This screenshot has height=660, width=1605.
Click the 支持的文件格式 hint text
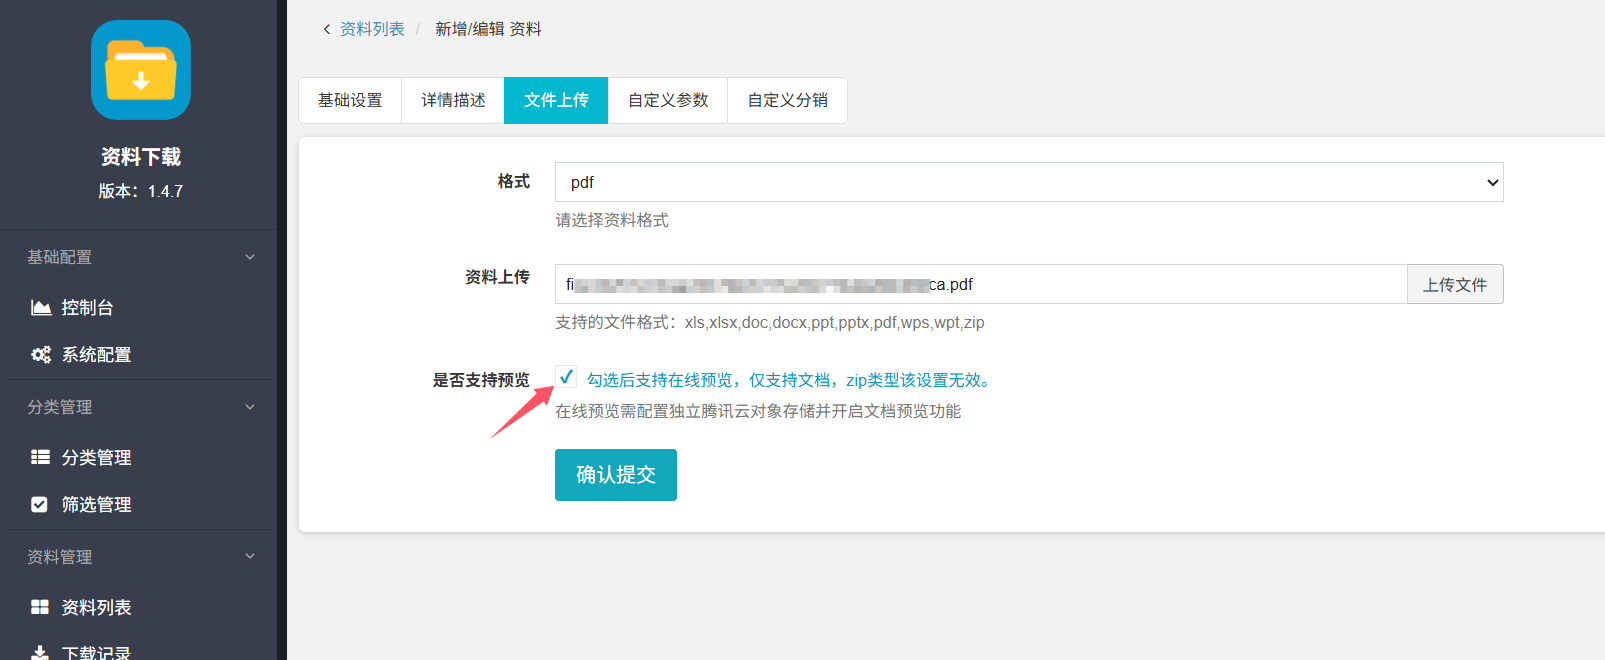click(770, 322)
